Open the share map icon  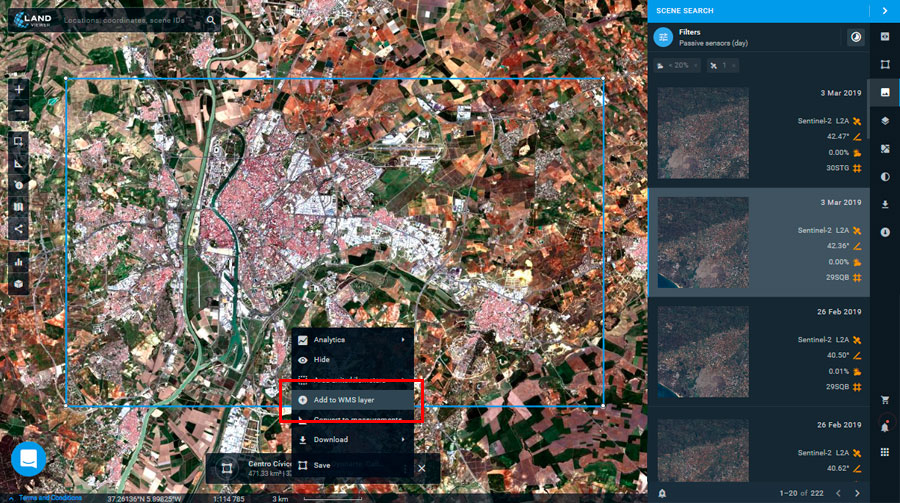point(18,229)
